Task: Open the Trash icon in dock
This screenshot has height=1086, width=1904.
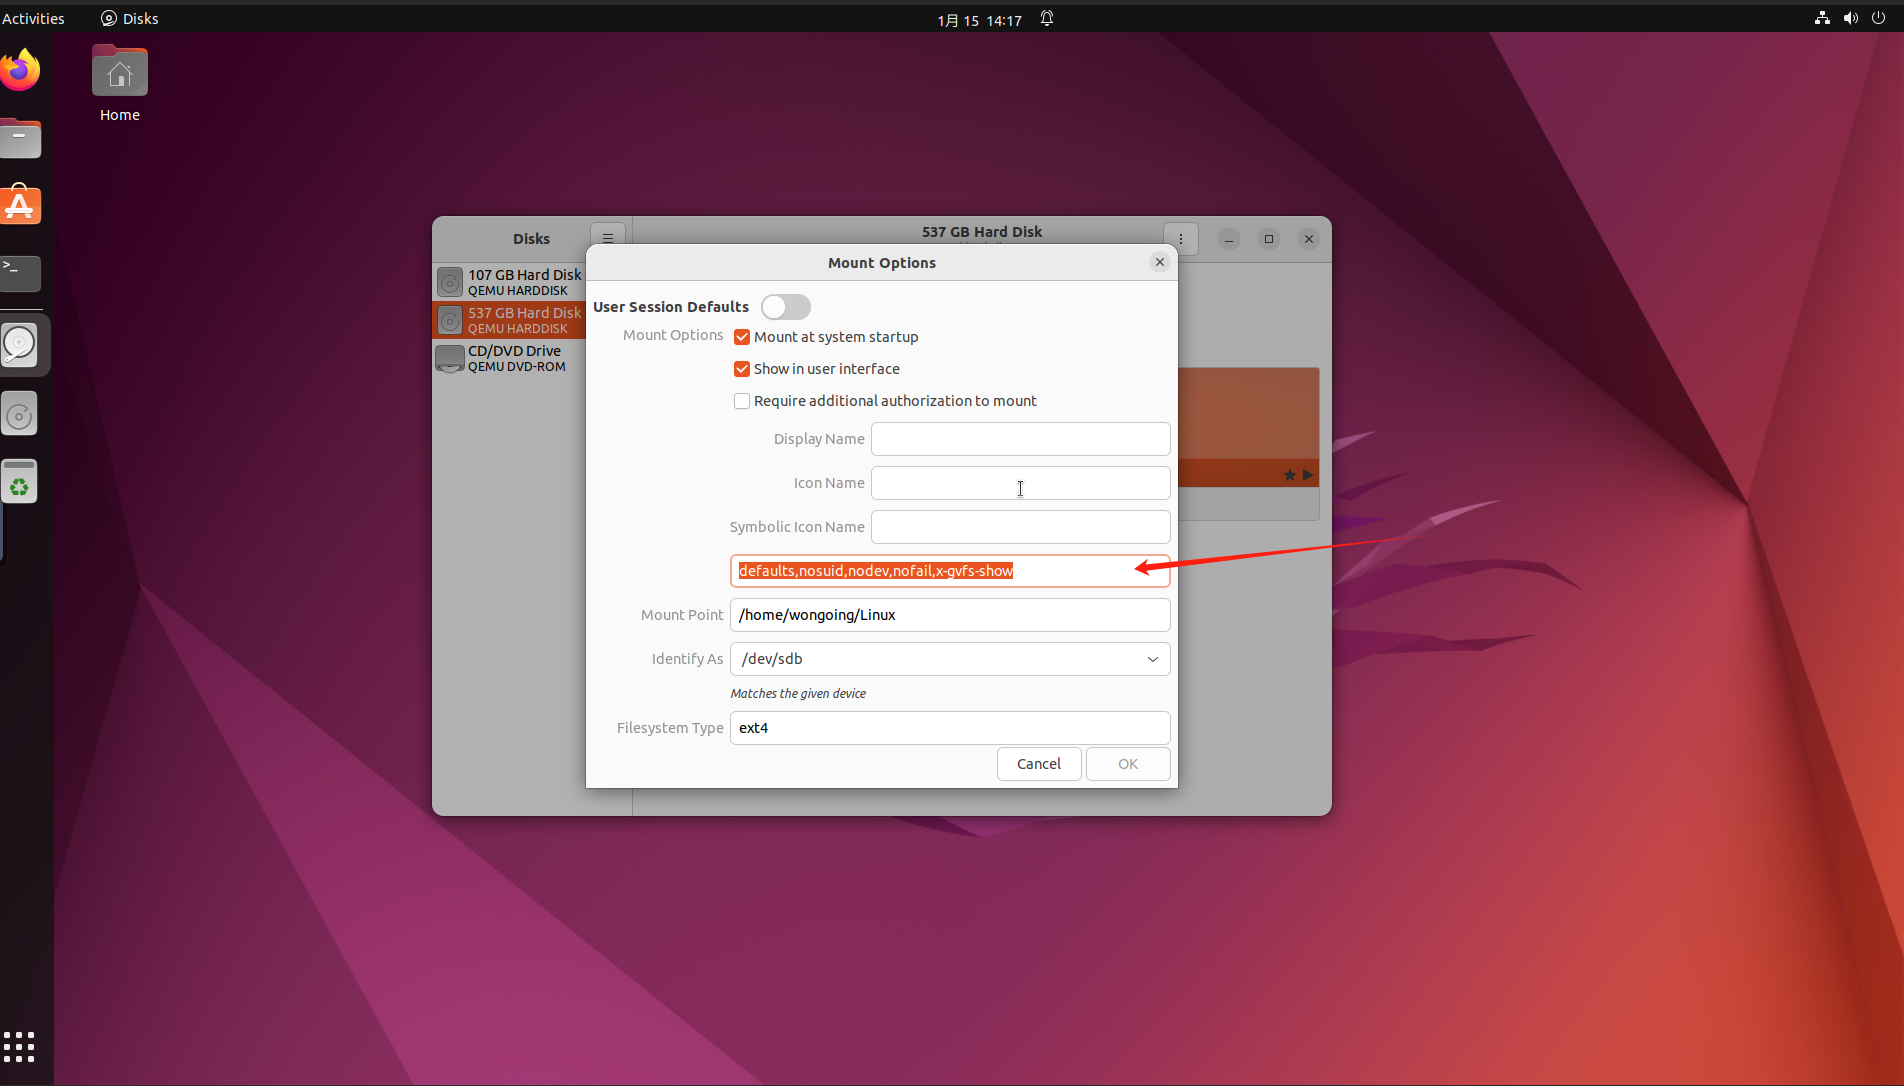Action: click(20, 484)
